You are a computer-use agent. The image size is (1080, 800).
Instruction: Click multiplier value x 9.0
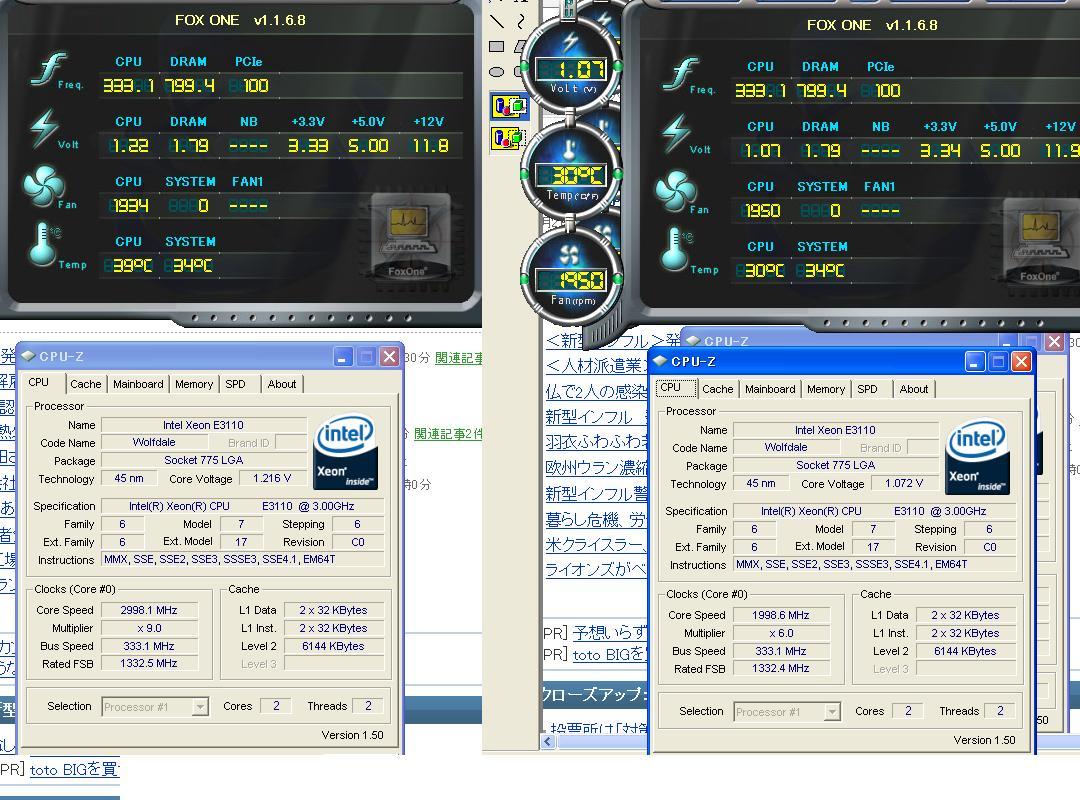149,628
